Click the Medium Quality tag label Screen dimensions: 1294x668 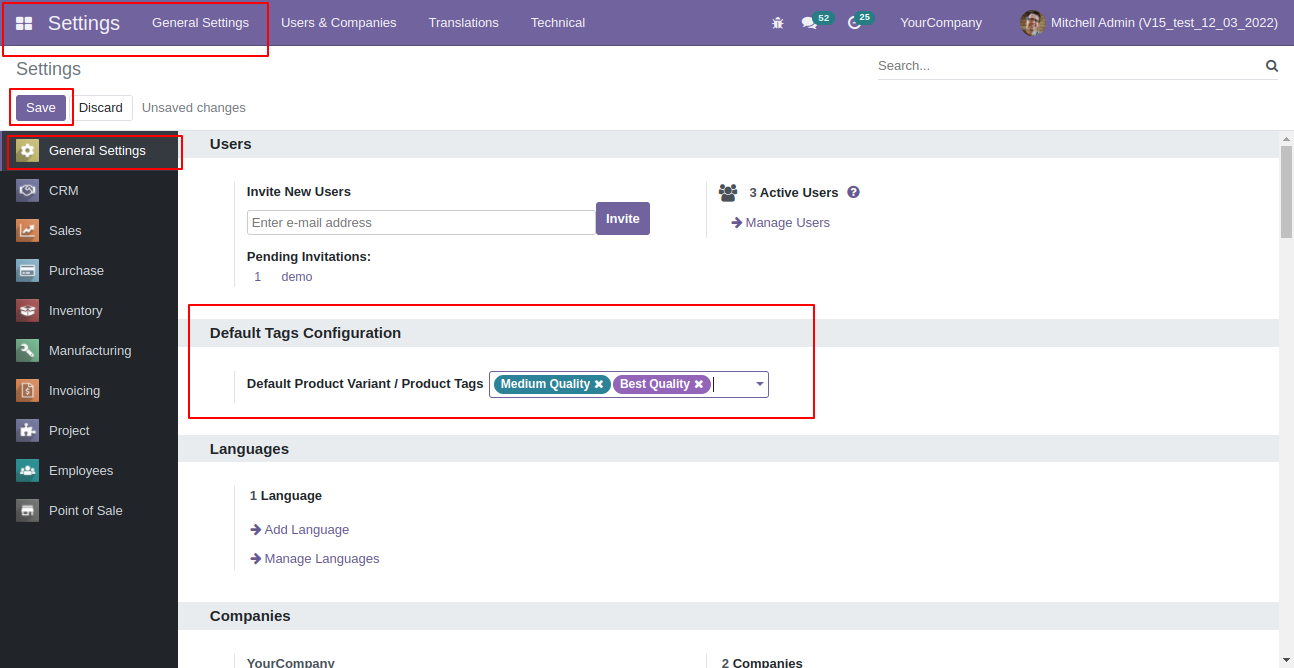pyautogui.click(x=545, y=384)
